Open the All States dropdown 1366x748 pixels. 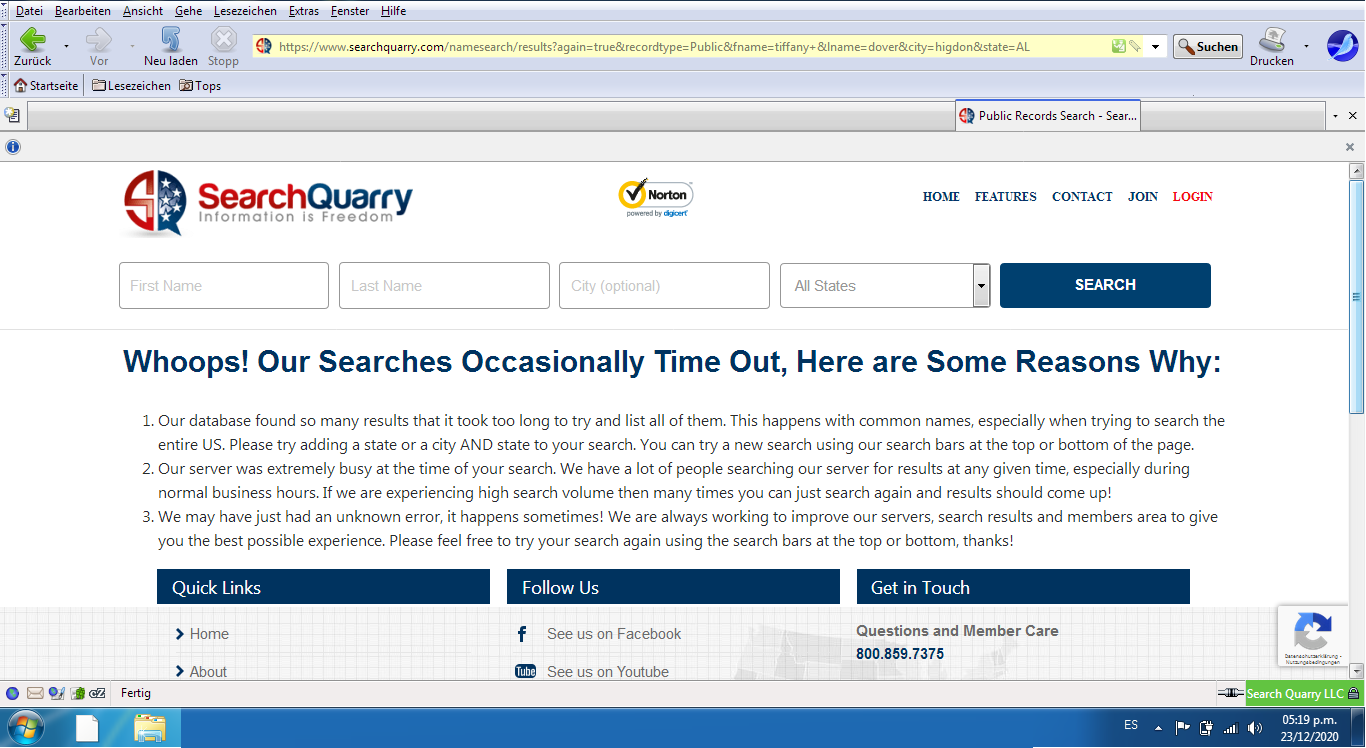885,286
